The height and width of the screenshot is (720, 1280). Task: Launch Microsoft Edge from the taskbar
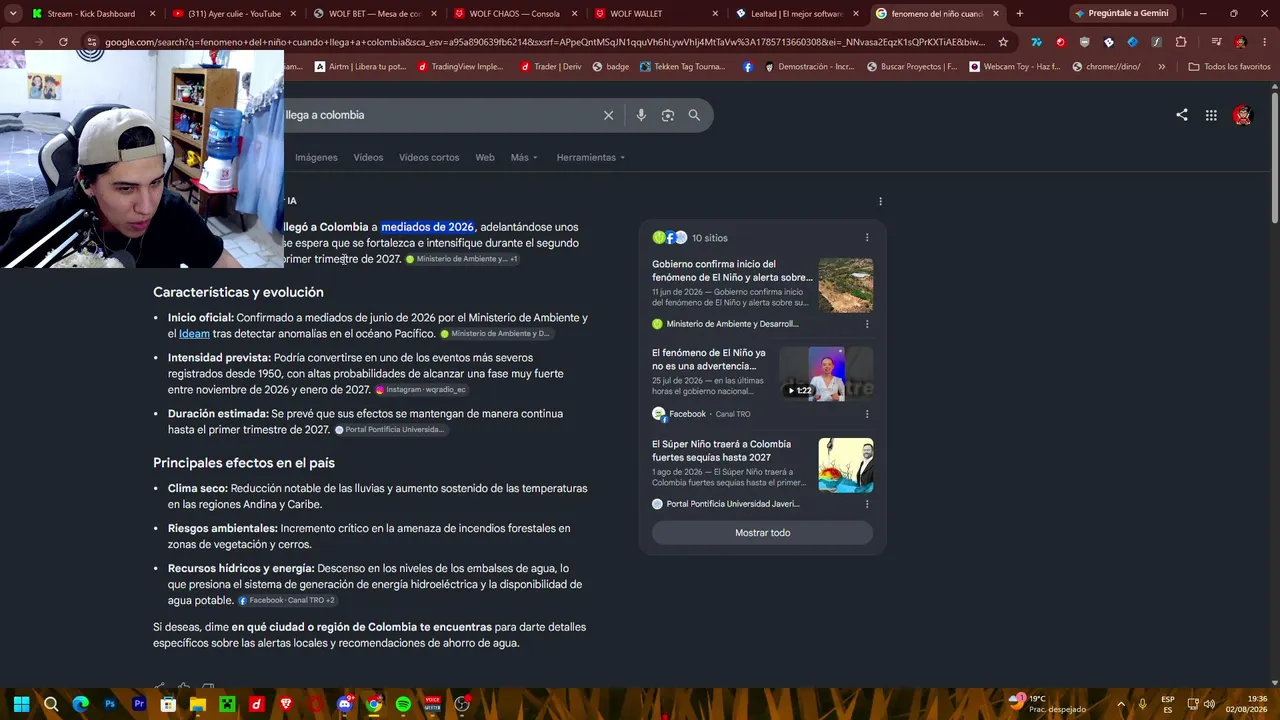(80, 704)
